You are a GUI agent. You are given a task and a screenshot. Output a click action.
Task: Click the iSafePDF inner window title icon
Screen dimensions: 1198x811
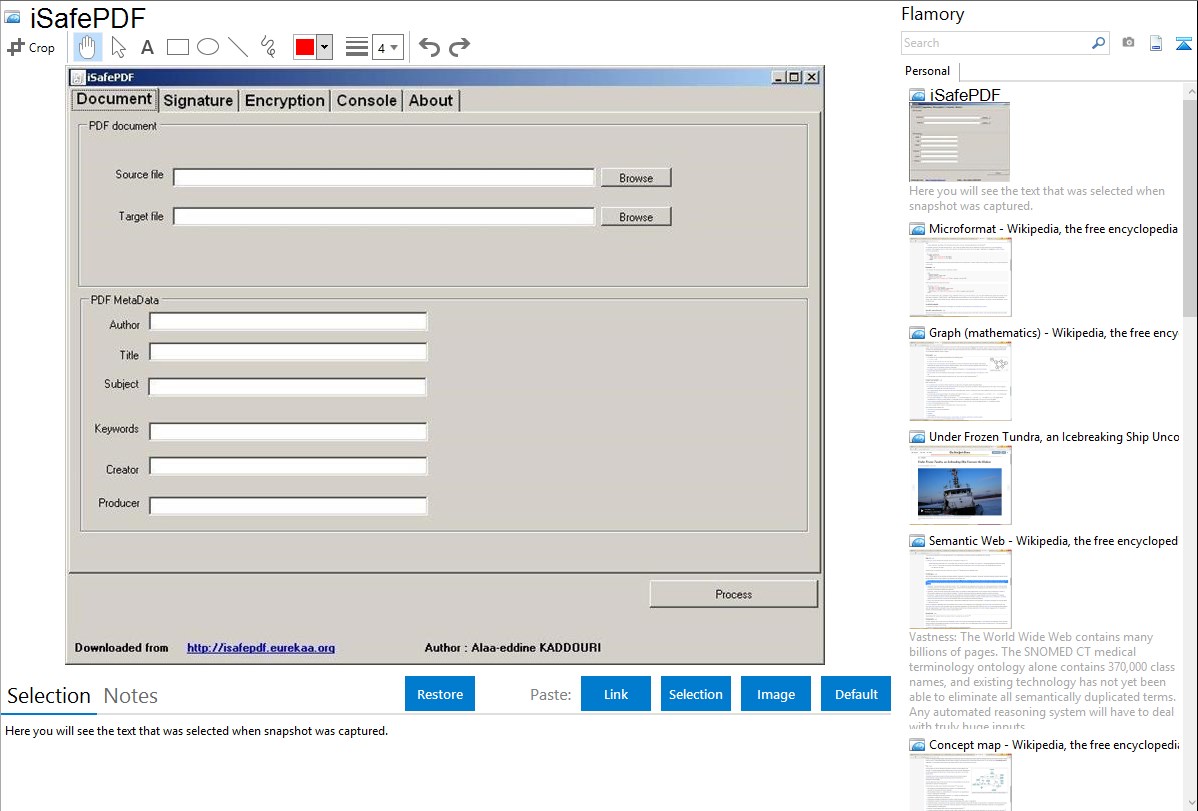77,77
